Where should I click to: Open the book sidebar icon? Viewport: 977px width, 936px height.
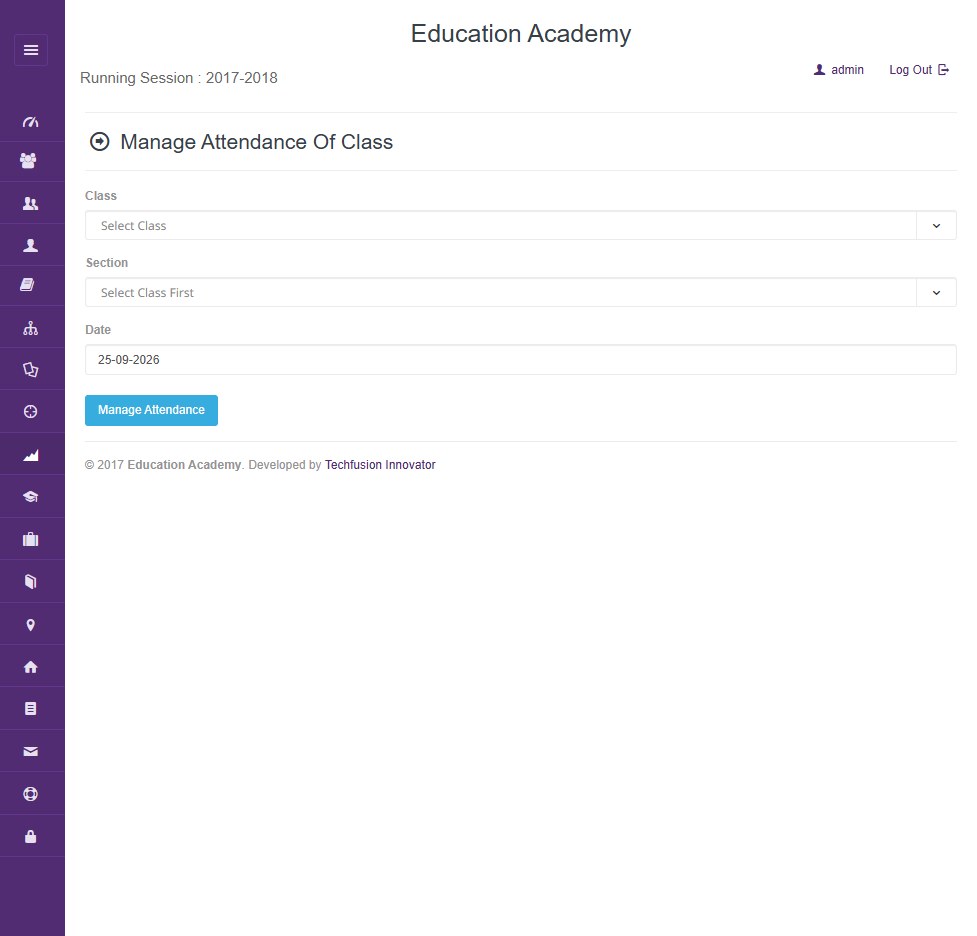tap(27, 285)
